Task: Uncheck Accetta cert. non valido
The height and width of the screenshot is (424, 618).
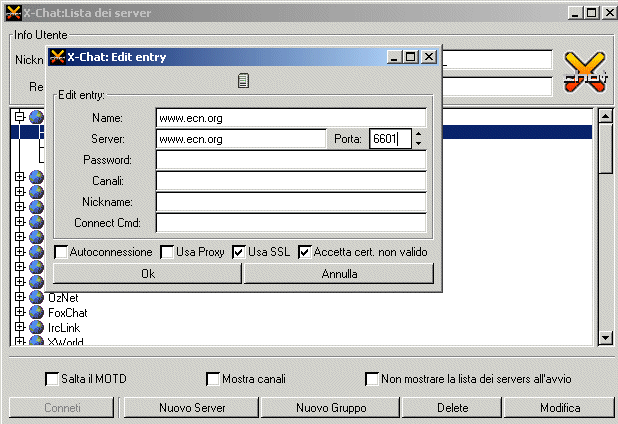Action: pos(305,252)
